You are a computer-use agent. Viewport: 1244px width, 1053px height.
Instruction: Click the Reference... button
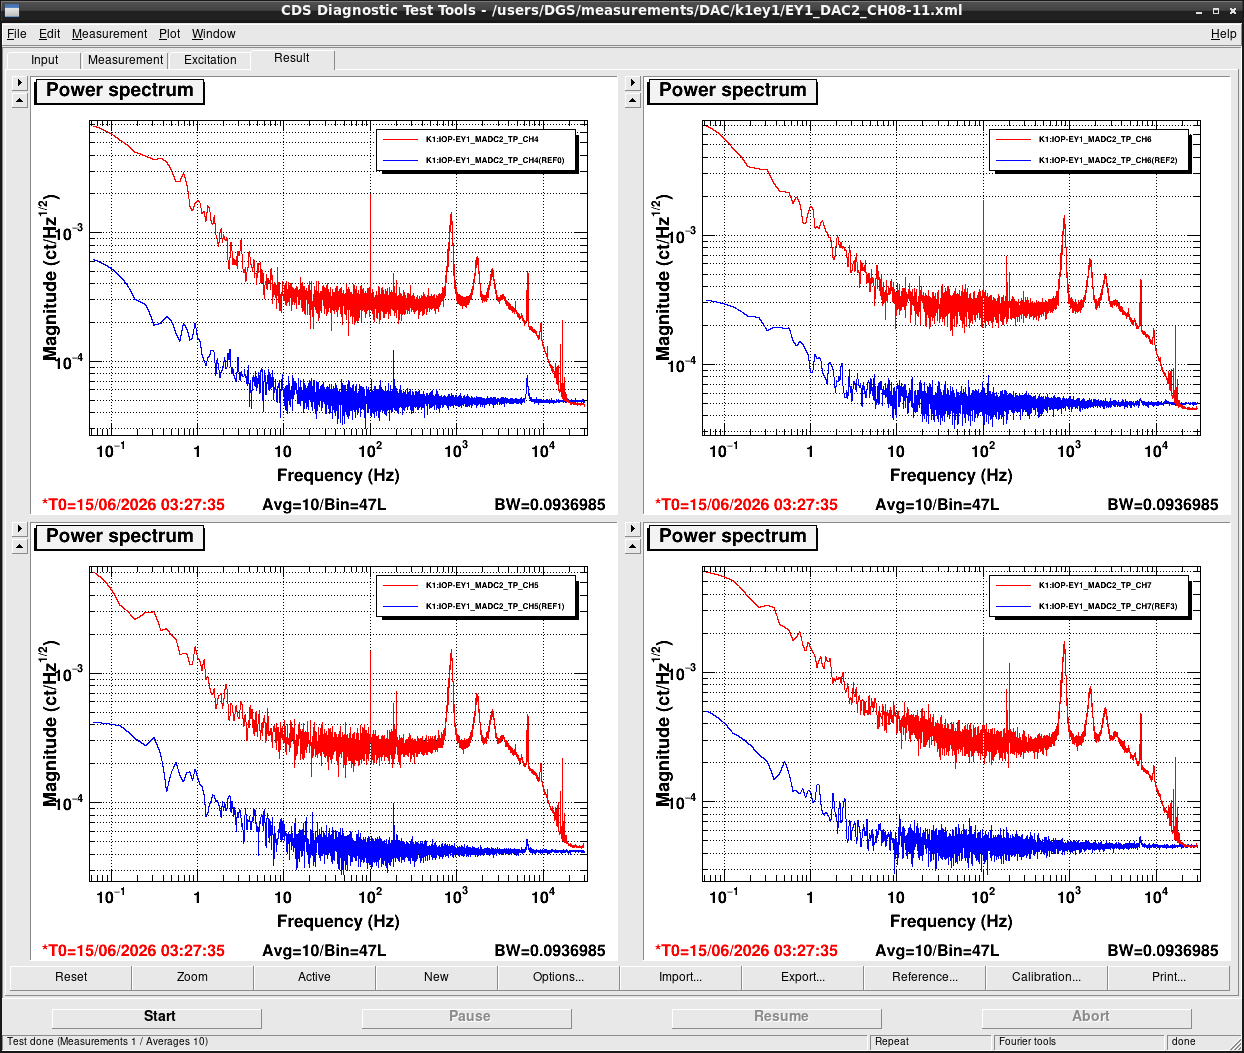click(924, 977)
